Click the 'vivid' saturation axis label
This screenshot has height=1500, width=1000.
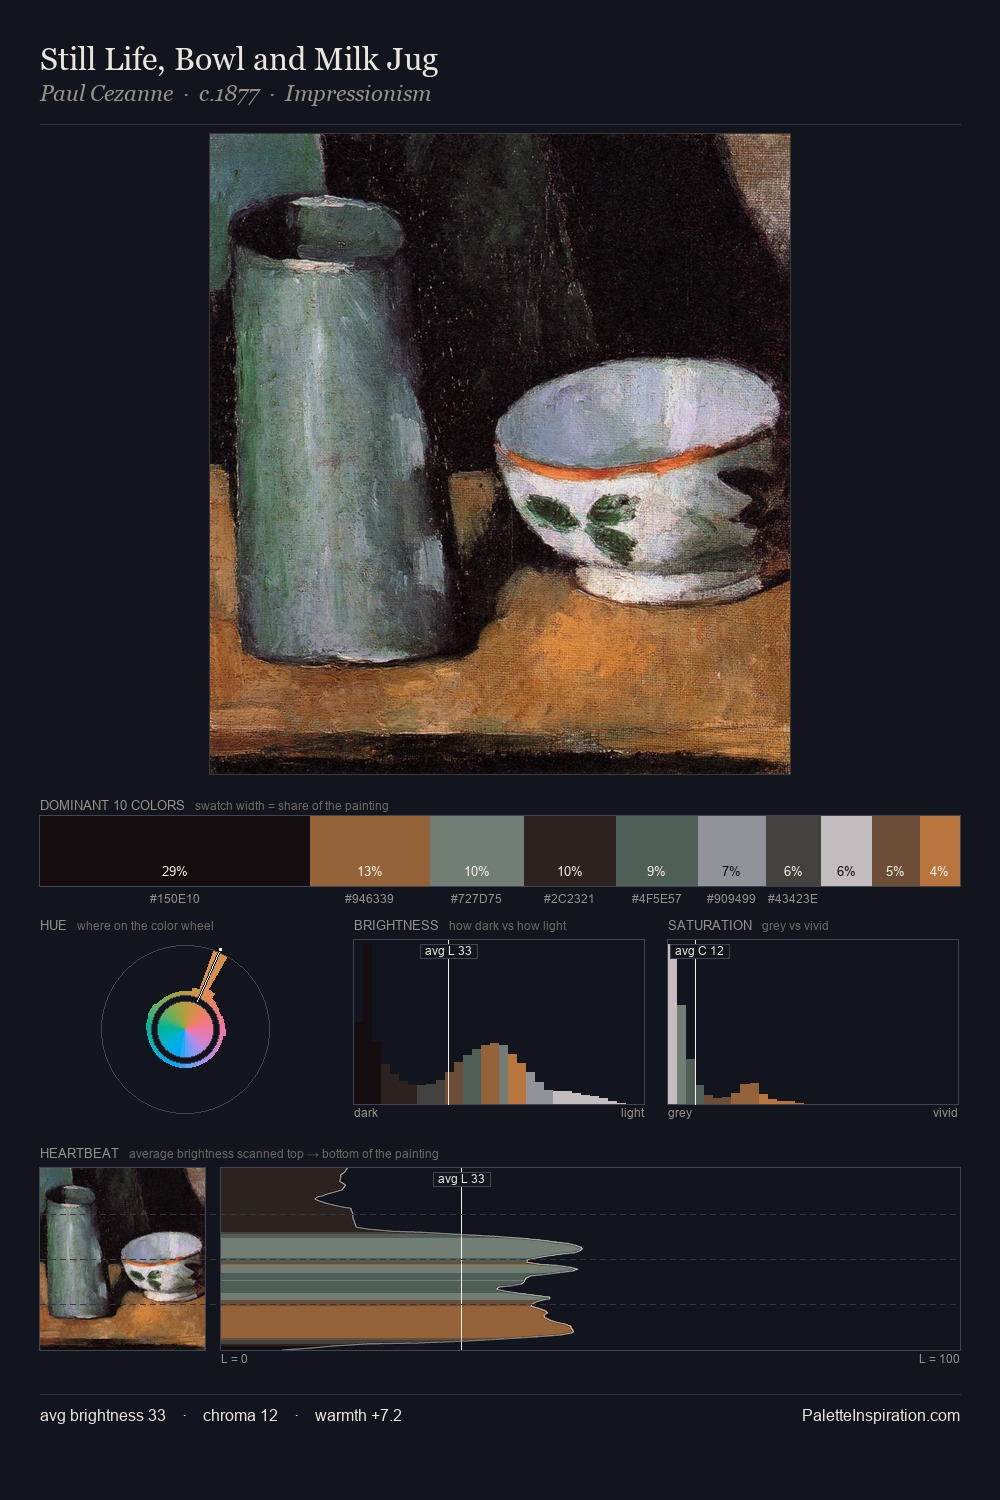(945, 1113)
